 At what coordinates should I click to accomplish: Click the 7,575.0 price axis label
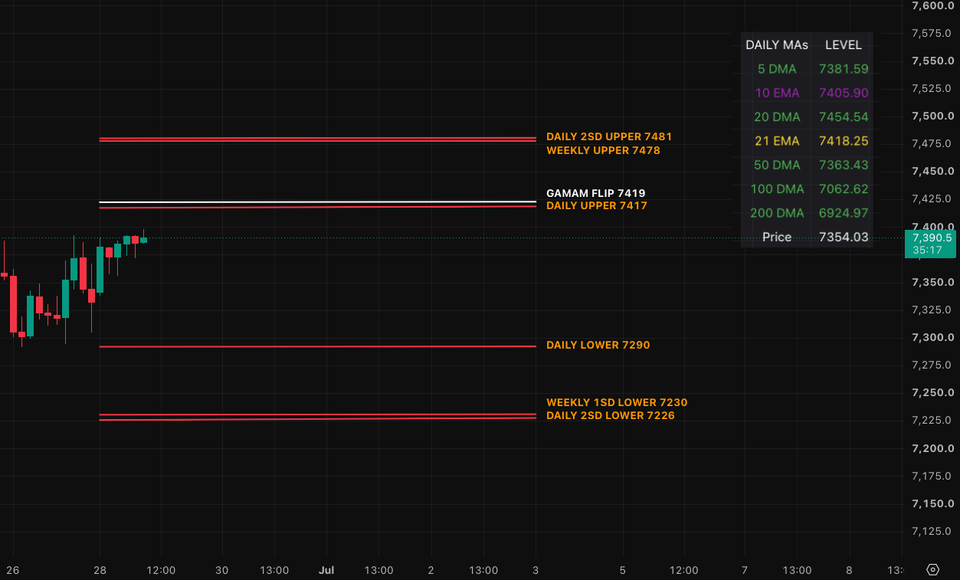931,33
